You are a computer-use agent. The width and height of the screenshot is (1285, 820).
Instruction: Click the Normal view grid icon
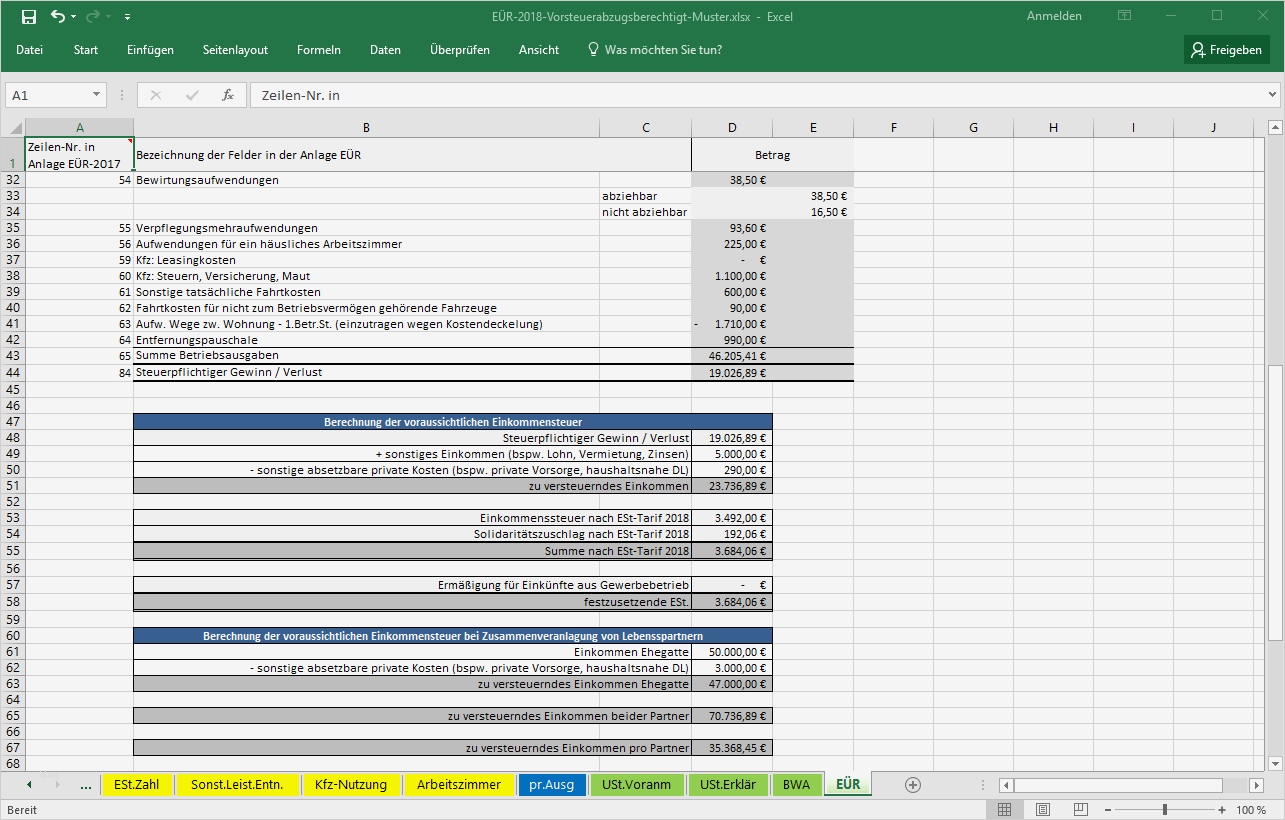(x=1005, y=809)
